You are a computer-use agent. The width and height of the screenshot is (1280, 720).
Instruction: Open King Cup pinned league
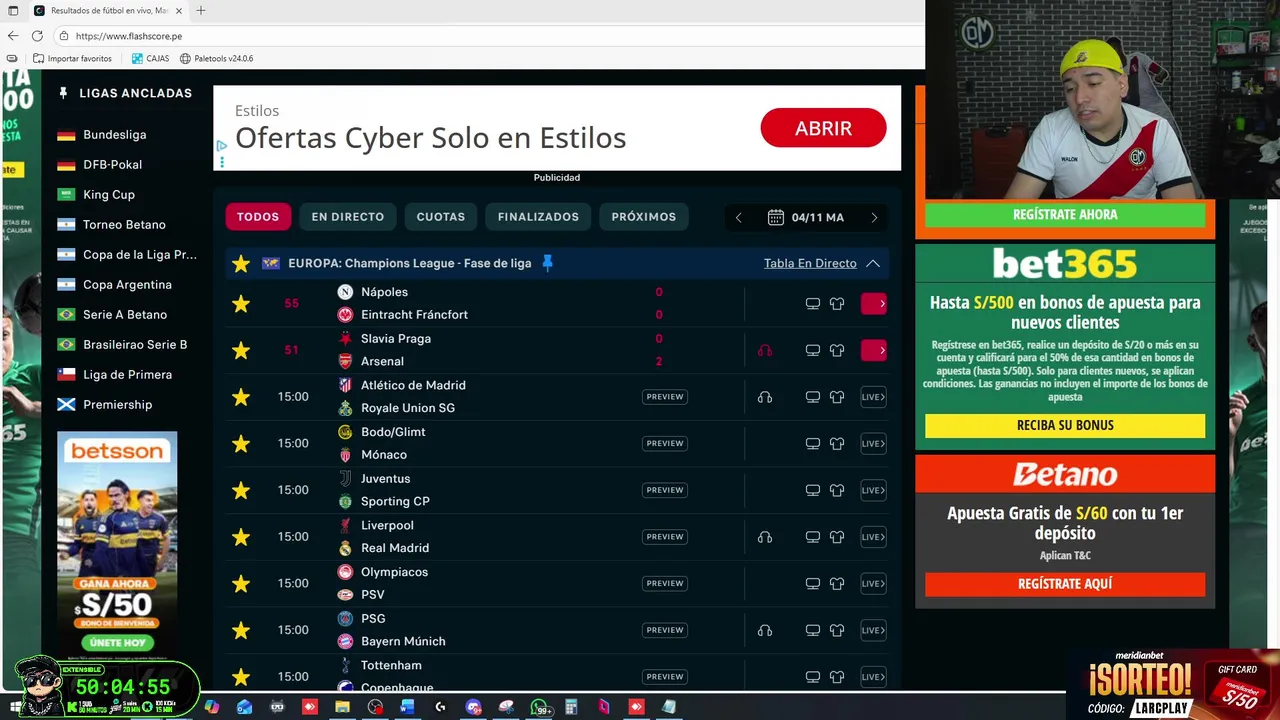pos(108,195)
